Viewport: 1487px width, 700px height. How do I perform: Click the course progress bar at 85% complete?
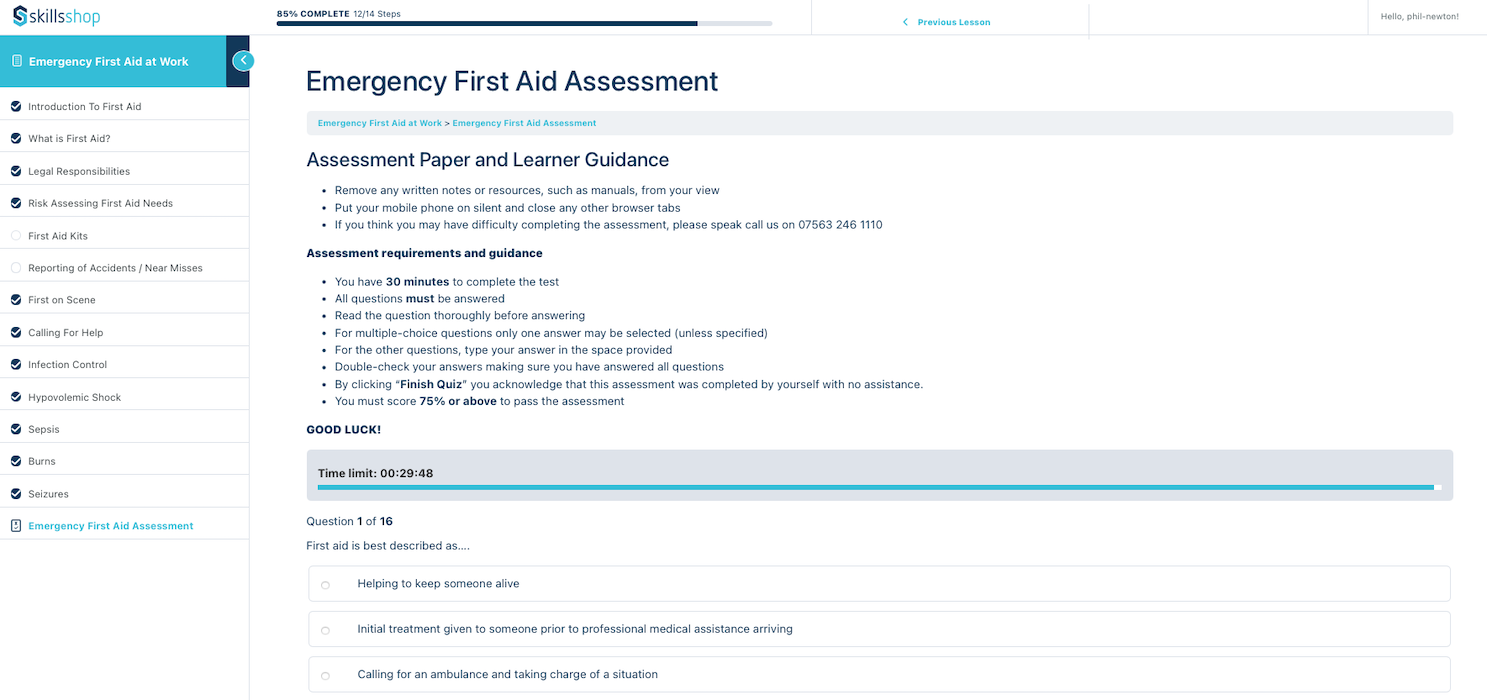tap(524, 23)
